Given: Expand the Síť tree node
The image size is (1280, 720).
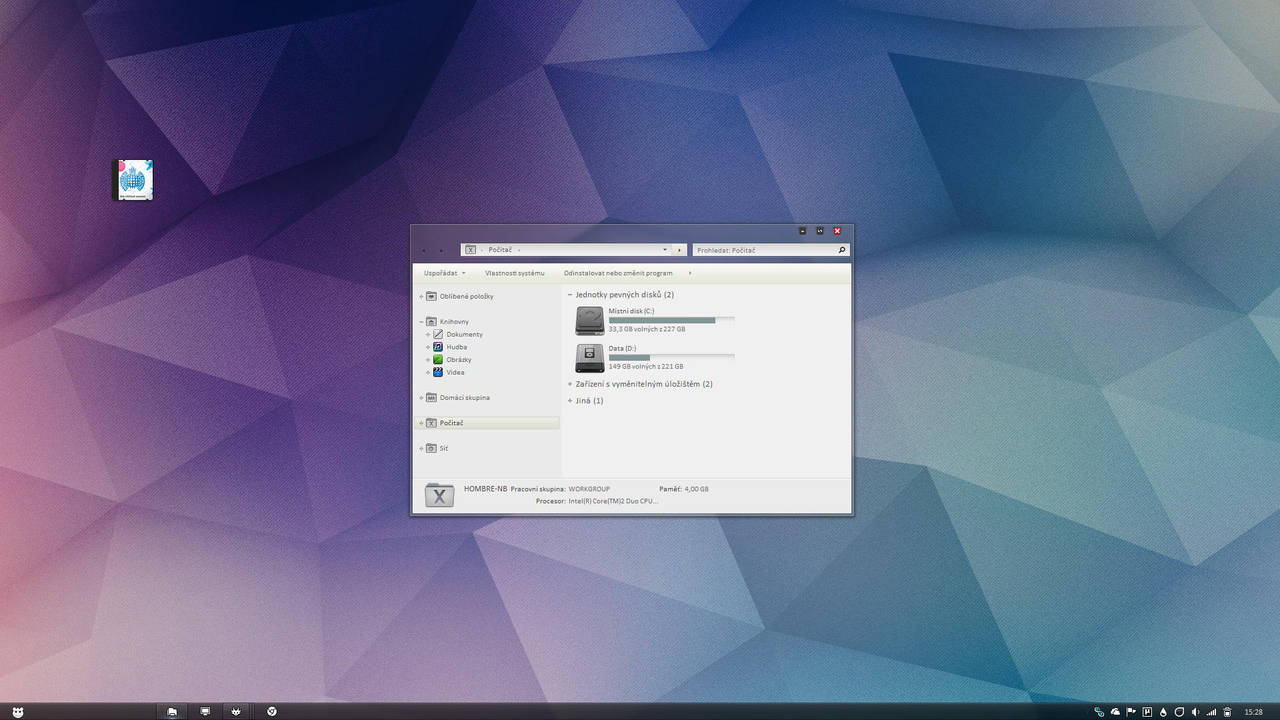Looking at the screenshot, I should pyautogui.click(x=421, y=449).
